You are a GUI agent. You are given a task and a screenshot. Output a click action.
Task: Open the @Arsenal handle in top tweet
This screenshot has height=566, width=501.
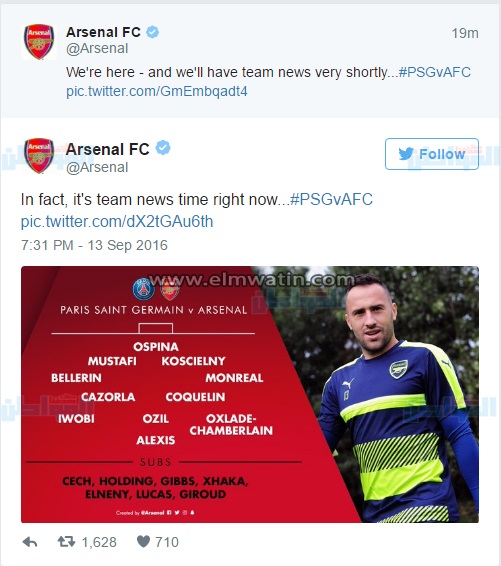pos(97,48)
